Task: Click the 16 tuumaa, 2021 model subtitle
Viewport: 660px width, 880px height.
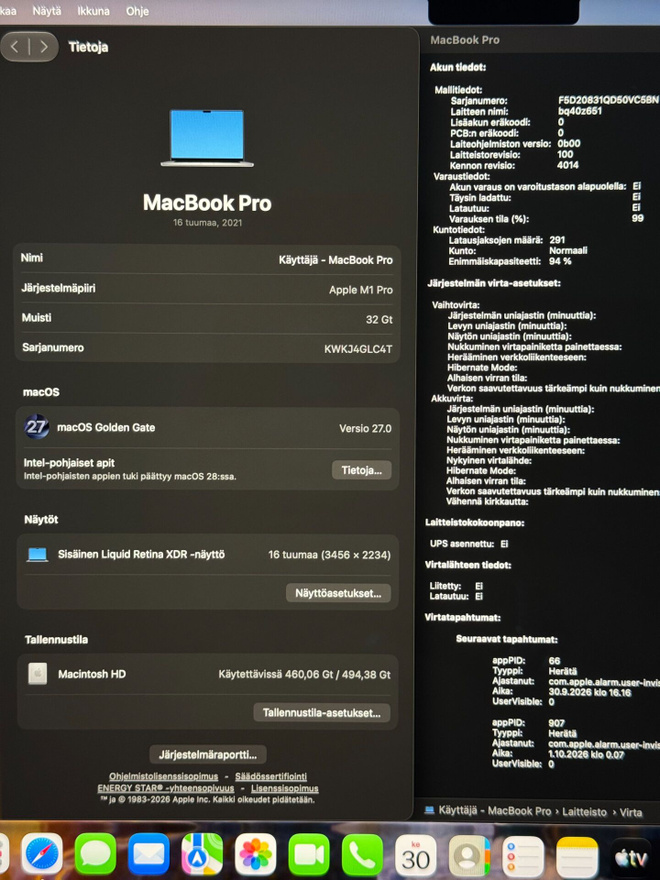Action: click(207, 223)
